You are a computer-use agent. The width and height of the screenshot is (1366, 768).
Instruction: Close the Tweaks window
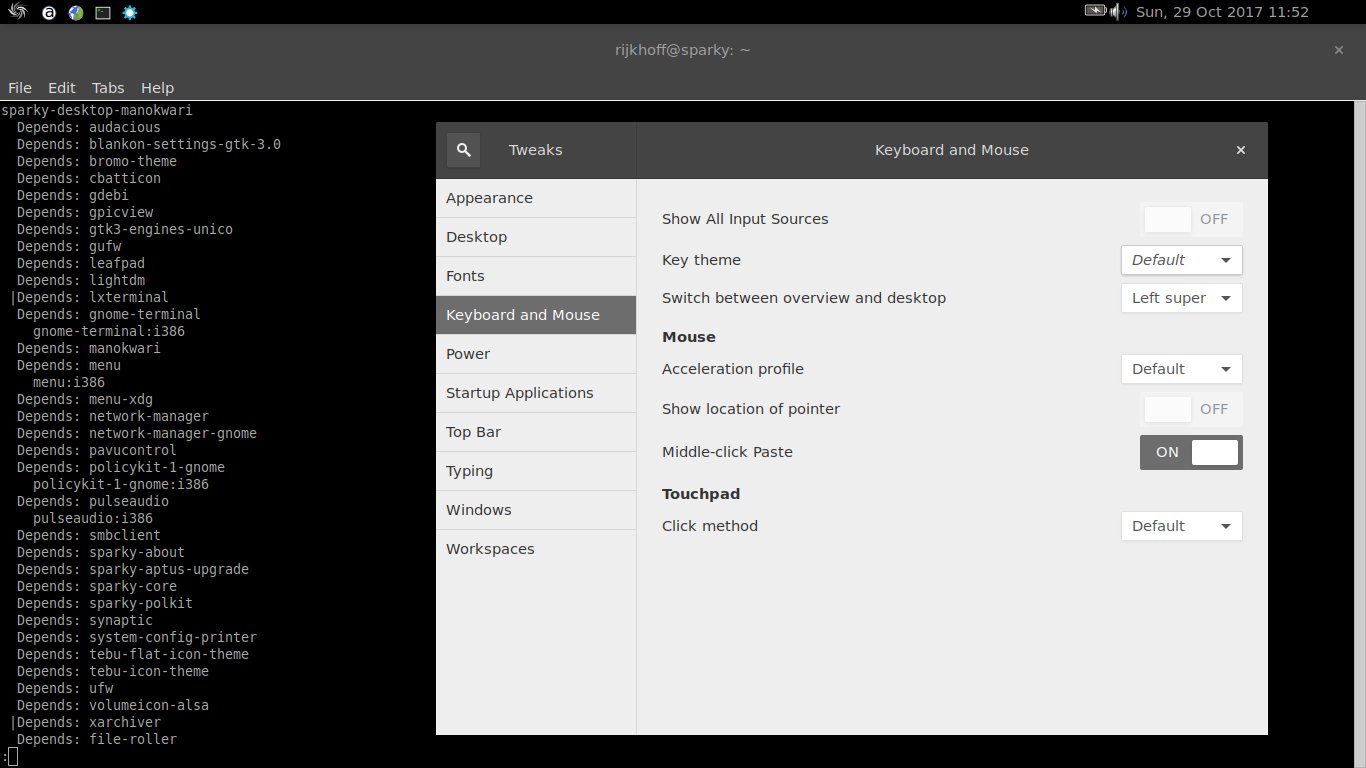1241,150
